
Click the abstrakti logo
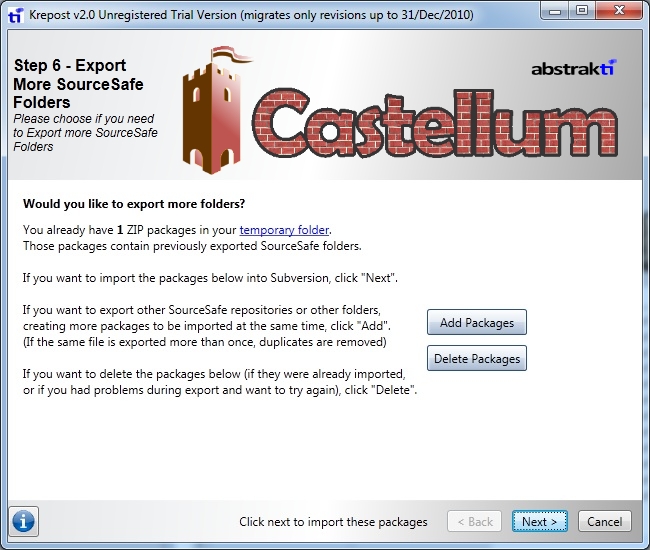tap(574, 68)
